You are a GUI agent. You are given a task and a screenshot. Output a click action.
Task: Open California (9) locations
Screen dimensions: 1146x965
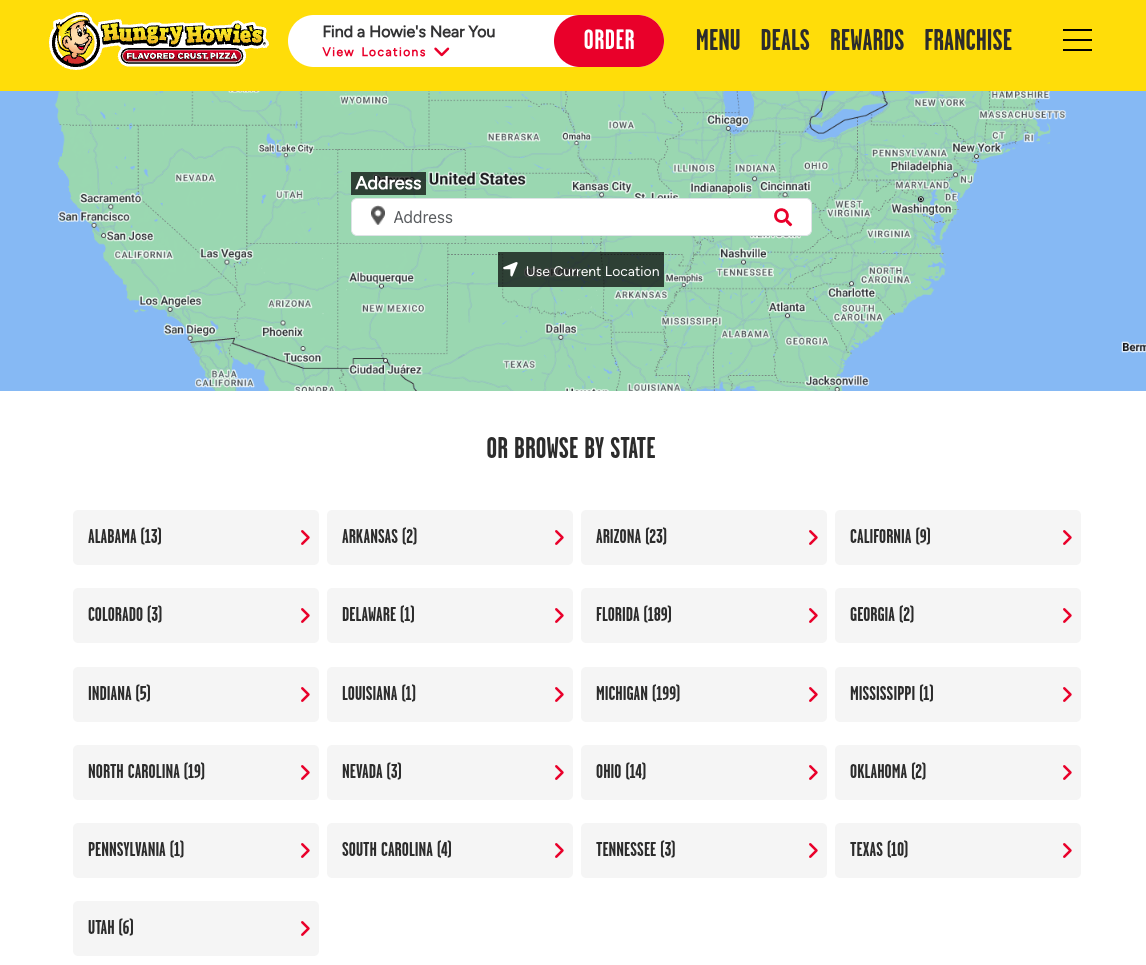click(x=957, y=537)
